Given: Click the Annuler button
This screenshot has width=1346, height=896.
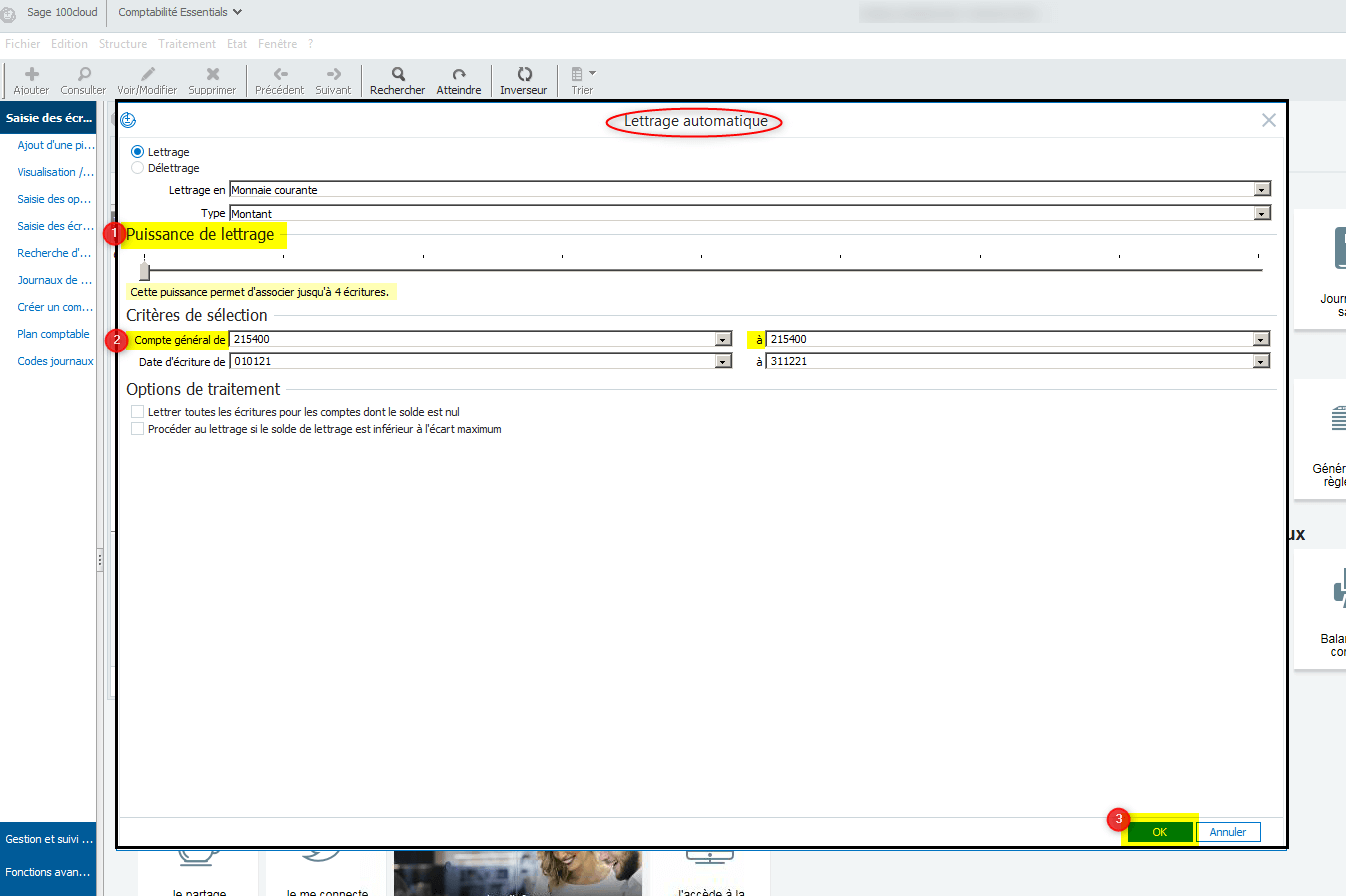Looking at the screenshot, I should 1228,832.
